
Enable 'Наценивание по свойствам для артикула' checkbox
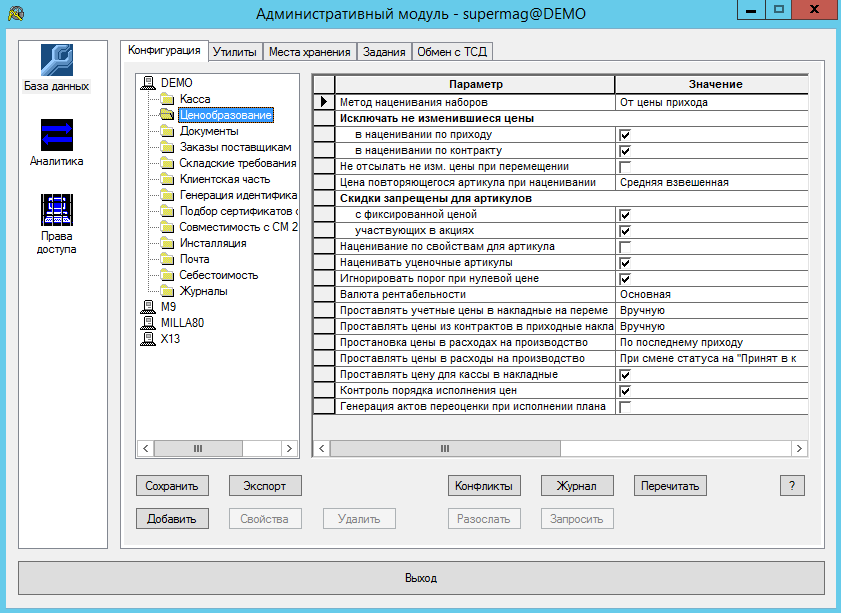[624, 247]
